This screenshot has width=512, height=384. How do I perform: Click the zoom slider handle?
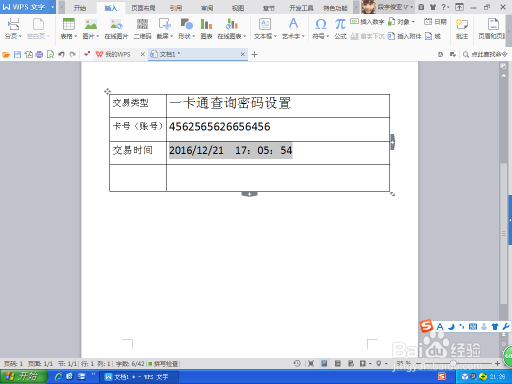(x=453, y=363)
